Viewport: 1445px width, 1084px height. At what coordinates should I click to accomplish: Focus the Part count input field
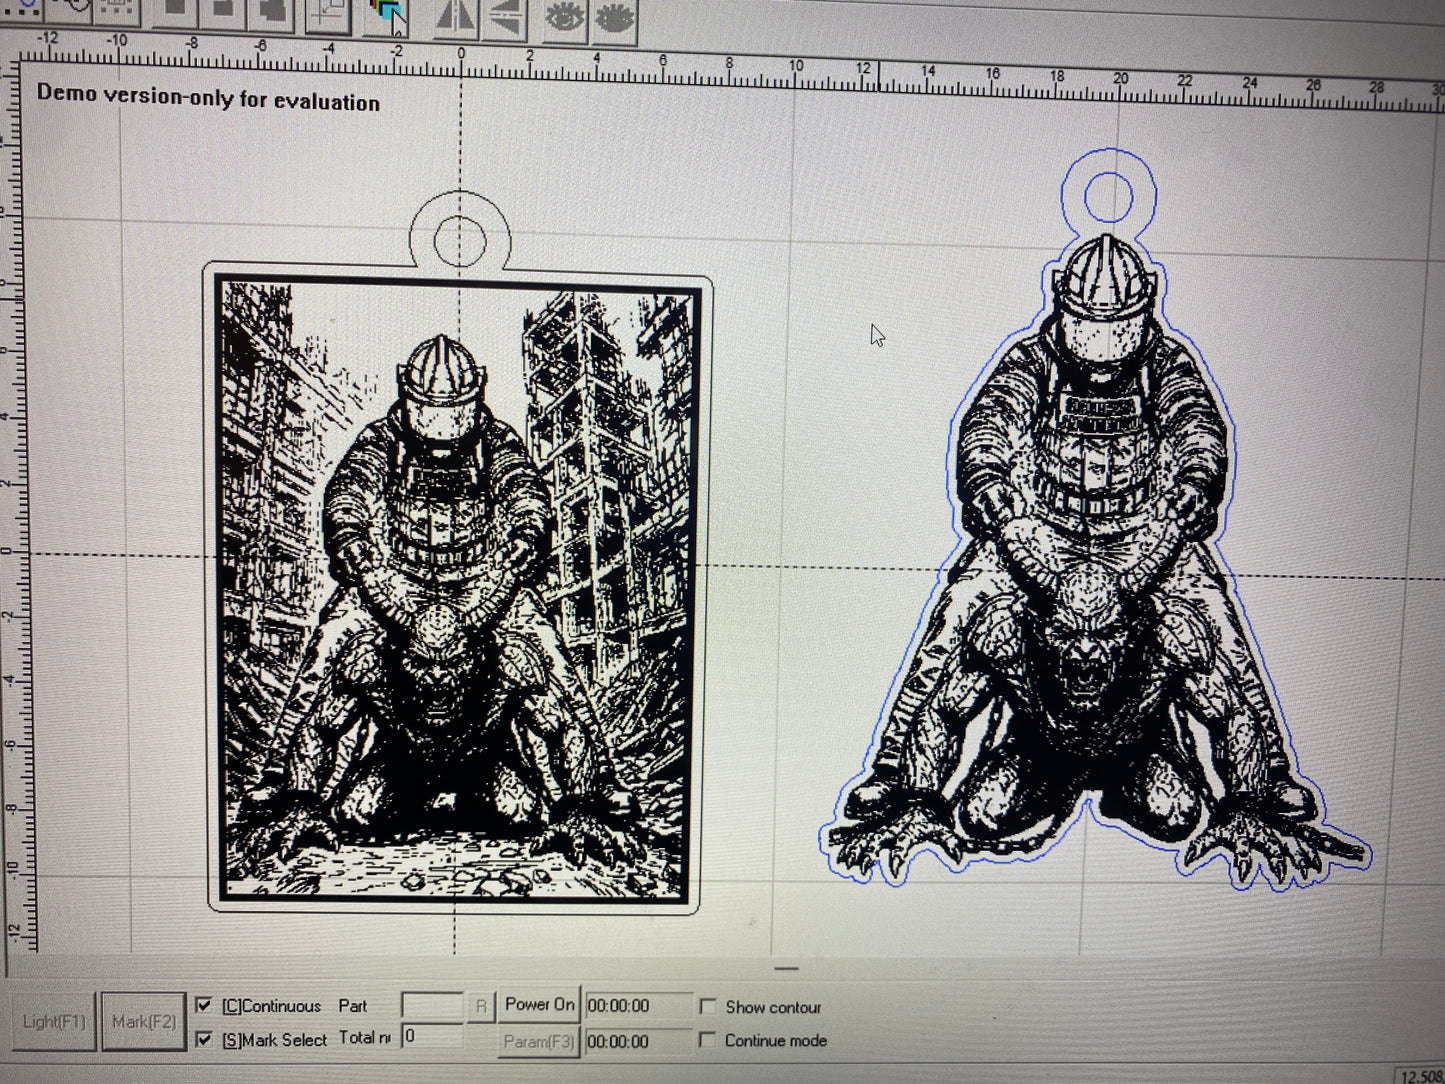click(432, 1006)
